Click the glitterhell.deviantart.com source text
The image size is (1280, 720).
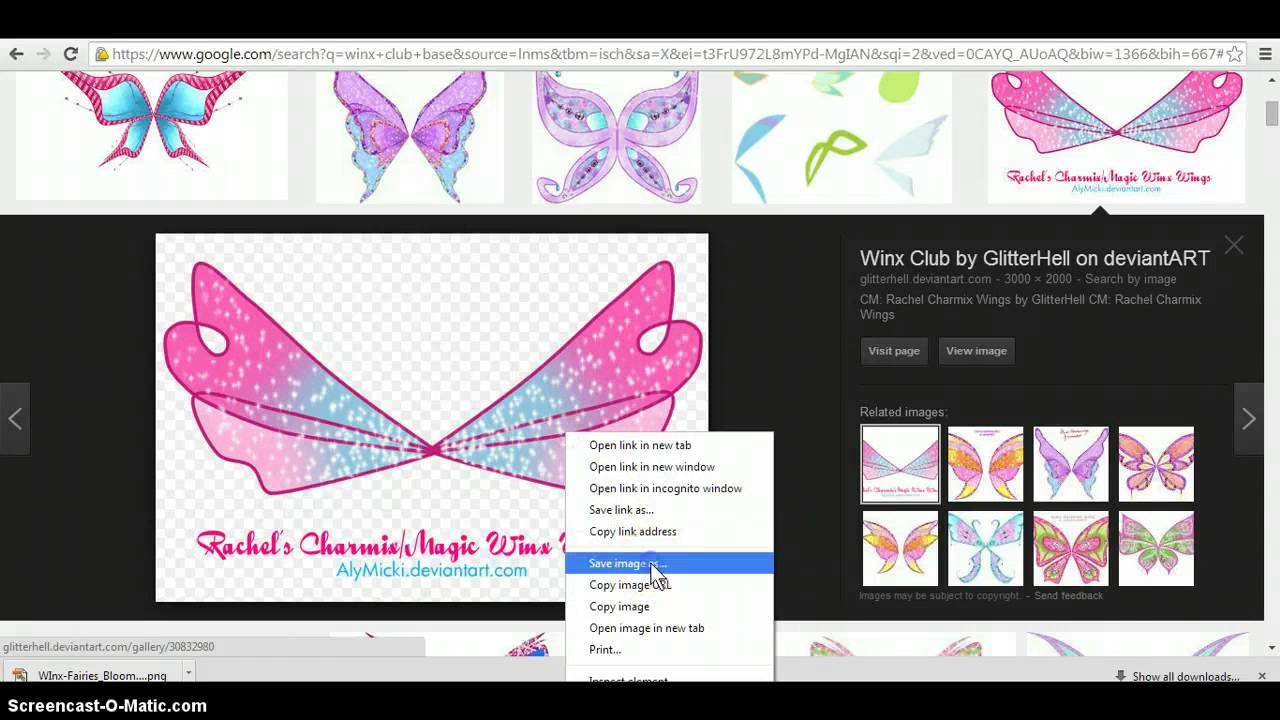pos(925,279)
